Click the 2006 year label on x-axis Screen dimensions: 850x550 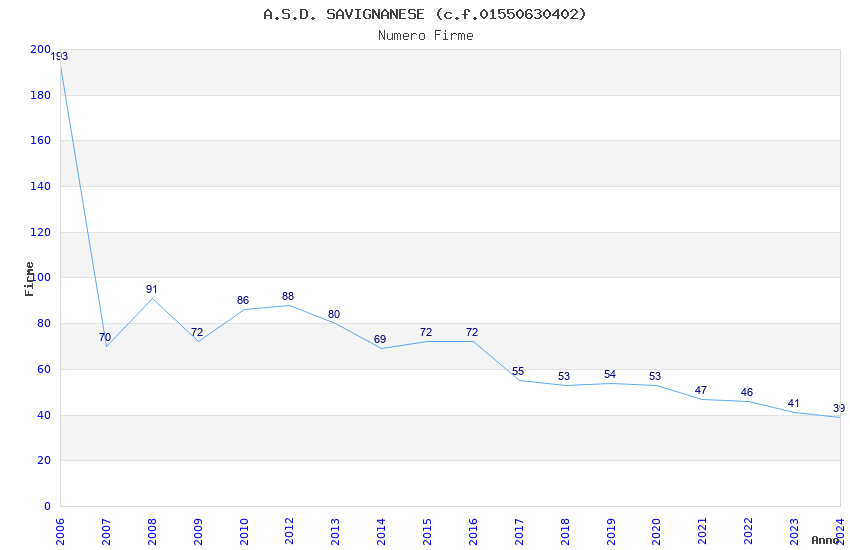click(x=60, y=532)
